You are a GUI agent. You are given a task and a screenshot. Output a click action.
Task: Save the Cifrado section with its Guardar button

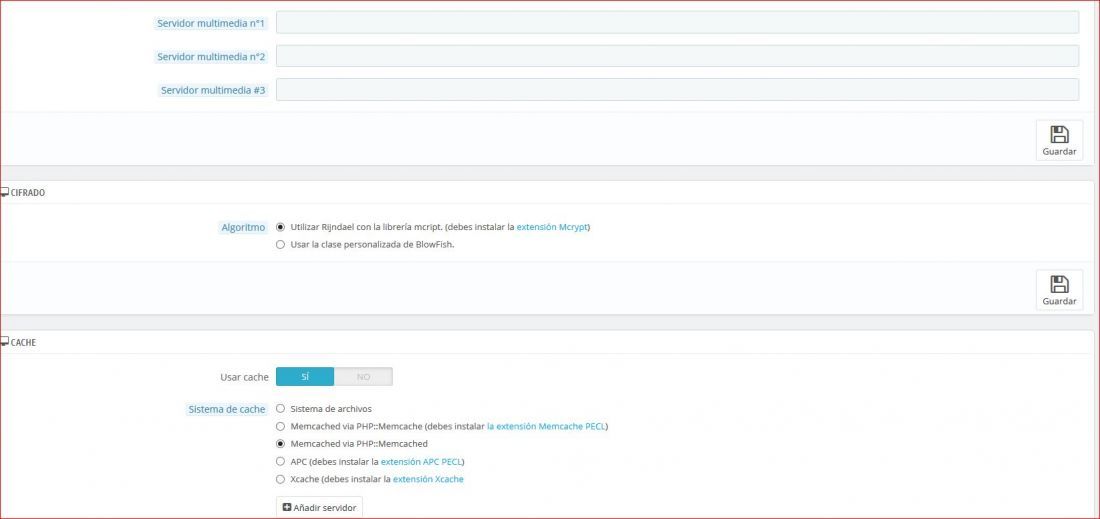click(1059, 290)
